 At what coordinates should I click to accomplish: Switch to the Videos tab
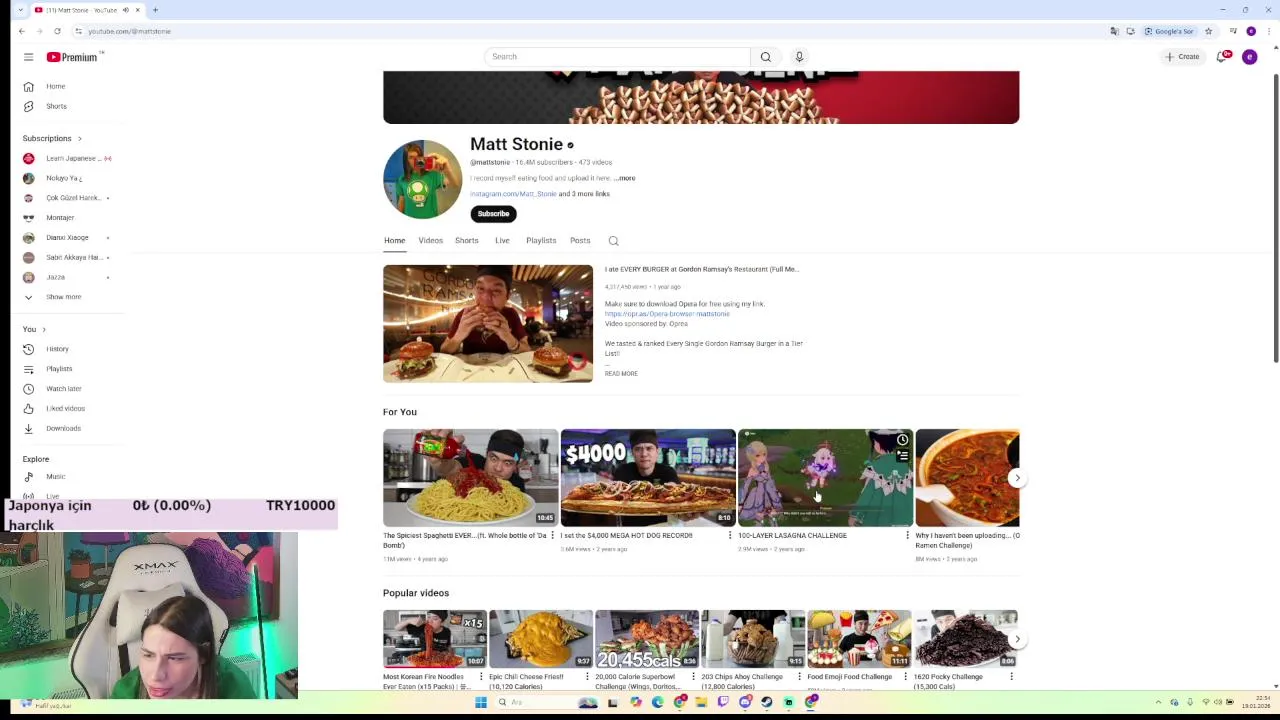click(x=430, y=241)
